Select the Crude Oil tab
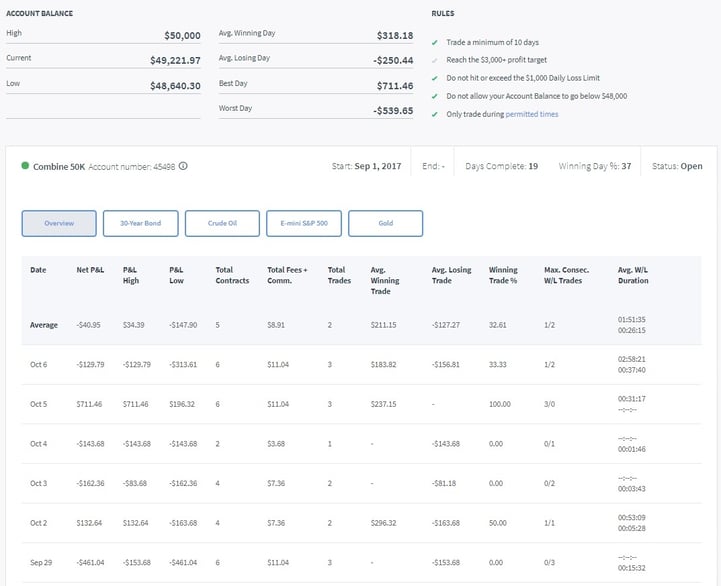721x586 pixels. [x=222, y=224]
